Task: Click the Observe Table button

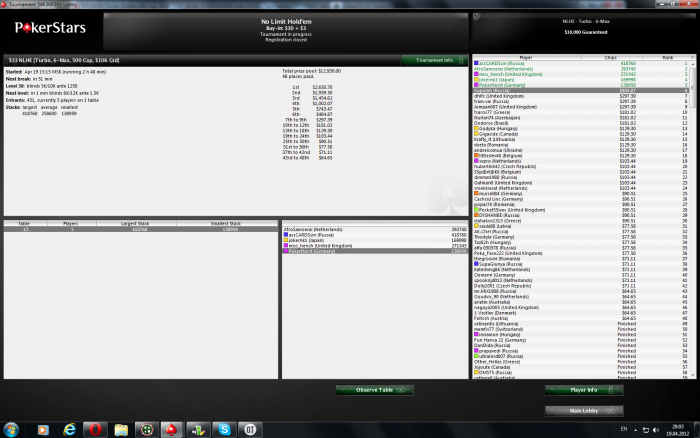Action: pos(375,390)
